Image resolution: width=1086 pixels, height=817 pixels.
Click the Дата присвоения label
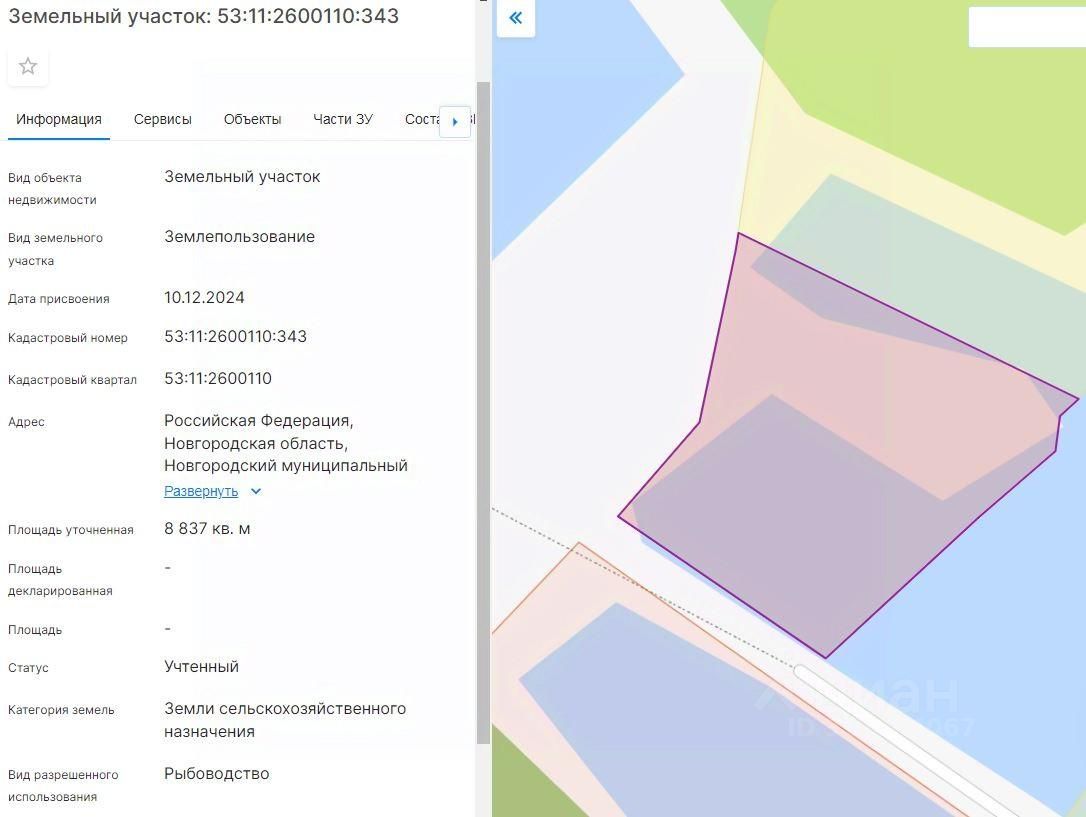coord(59,299)
